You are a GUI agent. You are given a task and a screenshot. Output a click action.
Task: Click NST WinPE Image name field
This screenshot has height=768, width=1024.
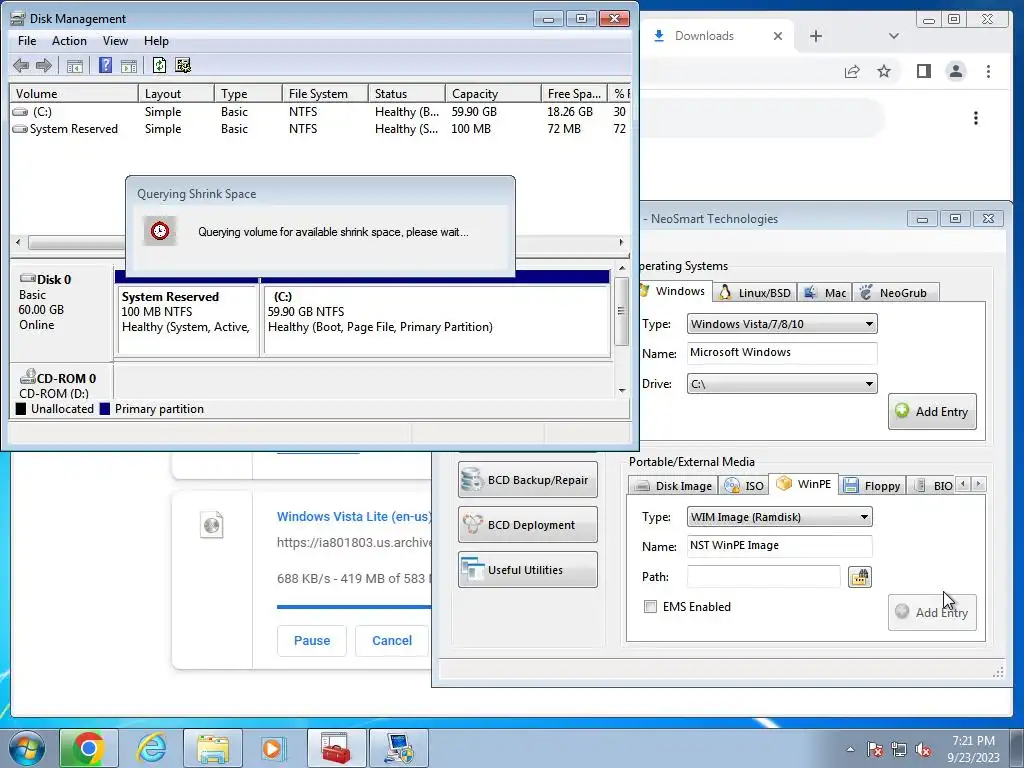point(779,546)
